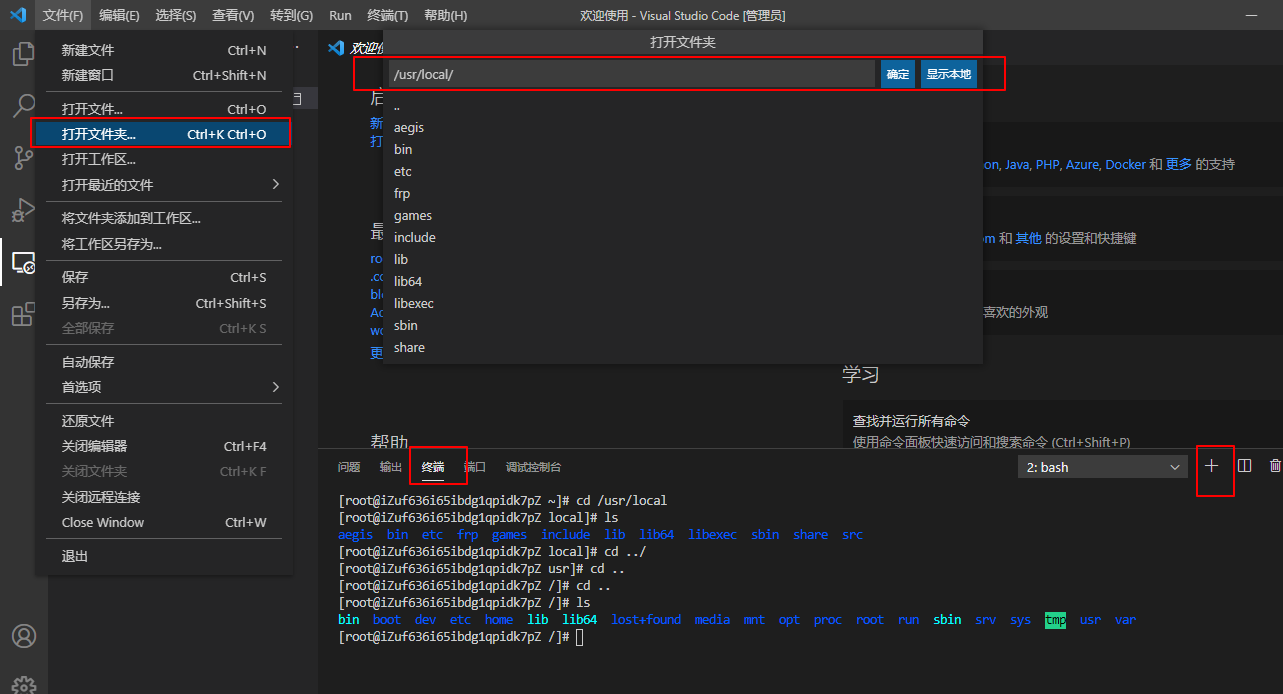1283x694 pixels.
Task: Click the VS Code logo icon
Action: pyautogui.click(x=17, y=15)
